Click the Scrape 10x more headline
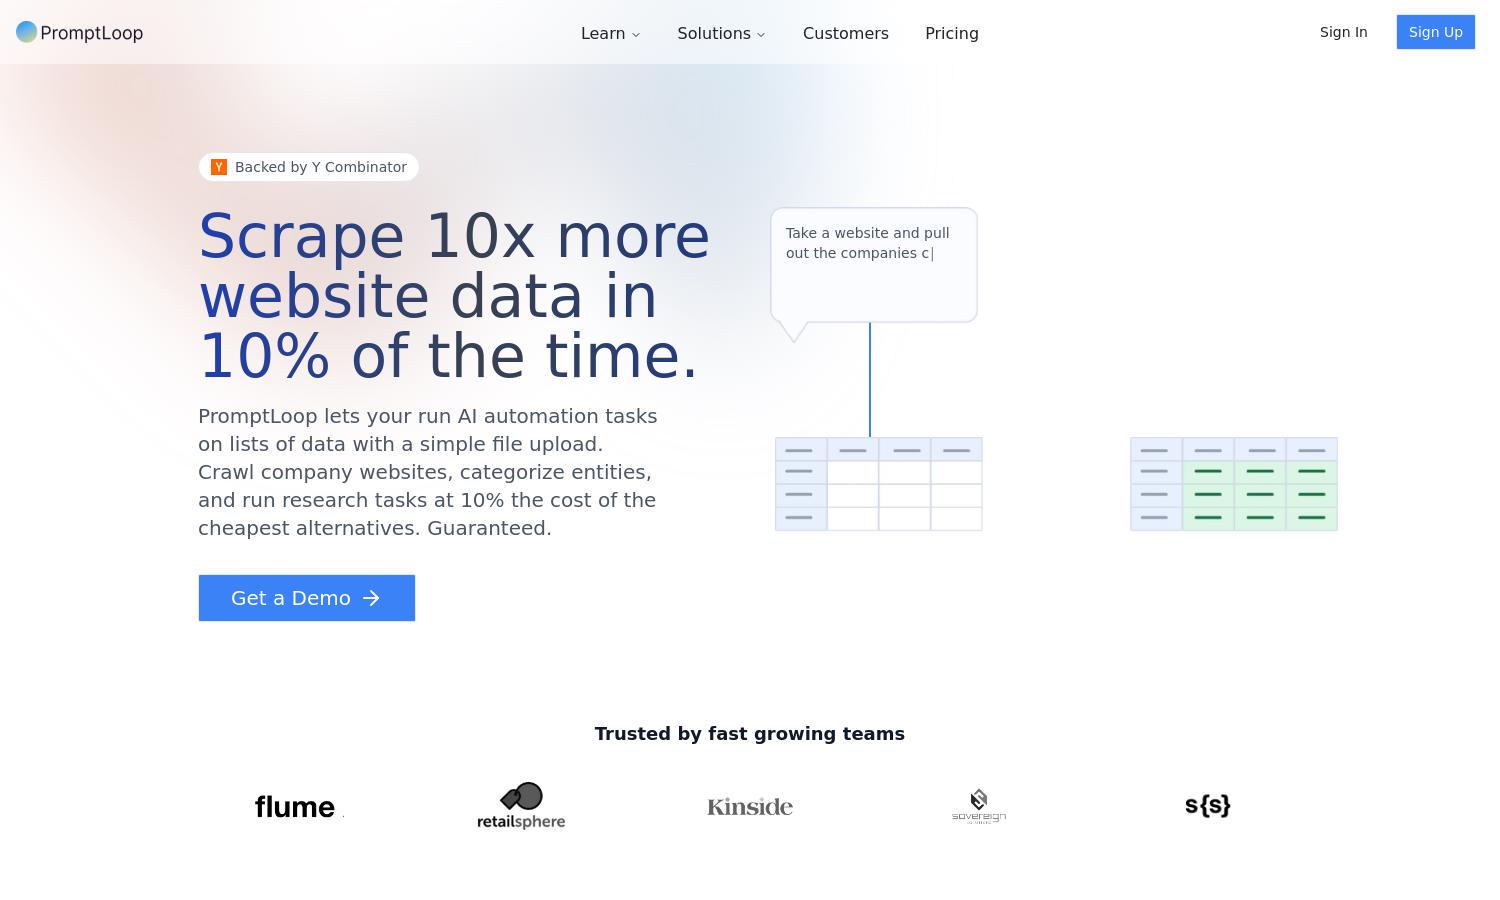The height and width of the screenshot is (900, 1500). [x=455, y=297]
